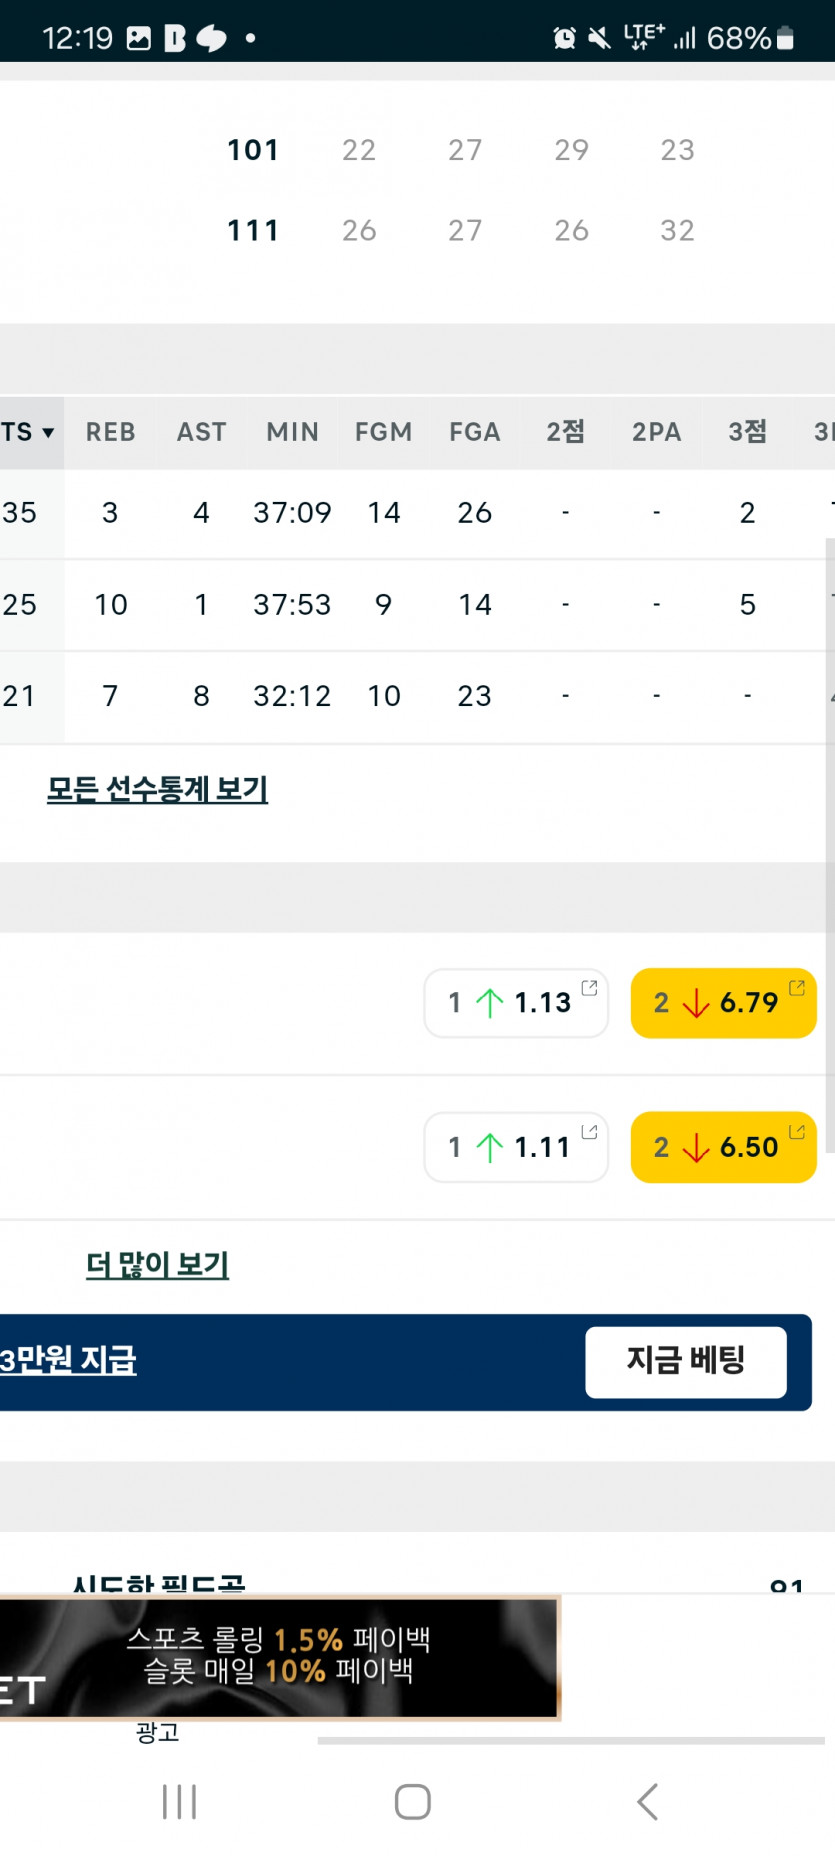Select the AST column header
835x1856 pixels.
pyautogui.click(x=201, y=432)
